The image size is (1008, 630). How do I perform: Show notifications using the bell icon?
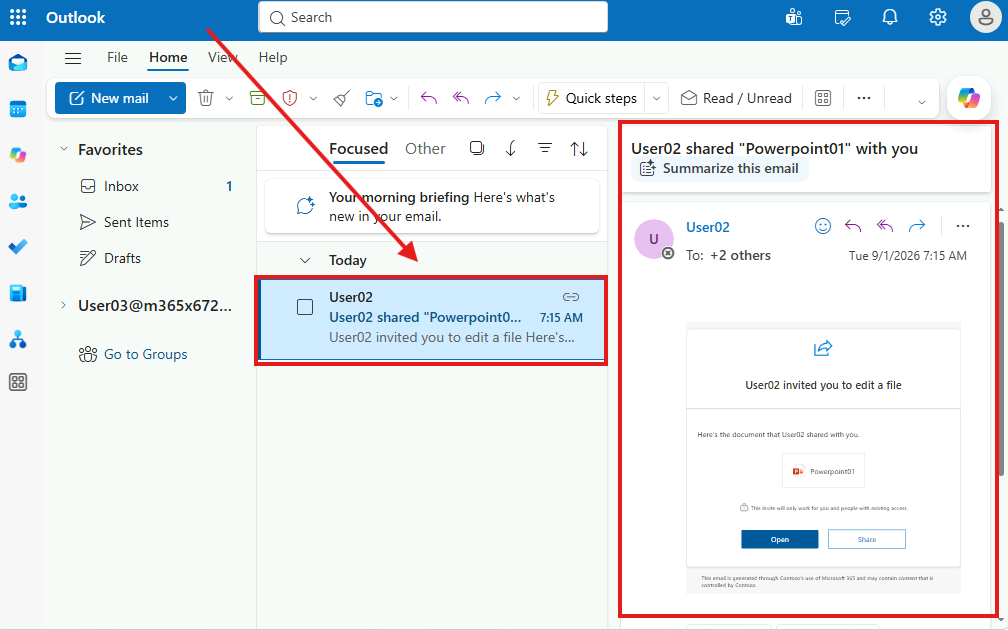click(890, 17)
